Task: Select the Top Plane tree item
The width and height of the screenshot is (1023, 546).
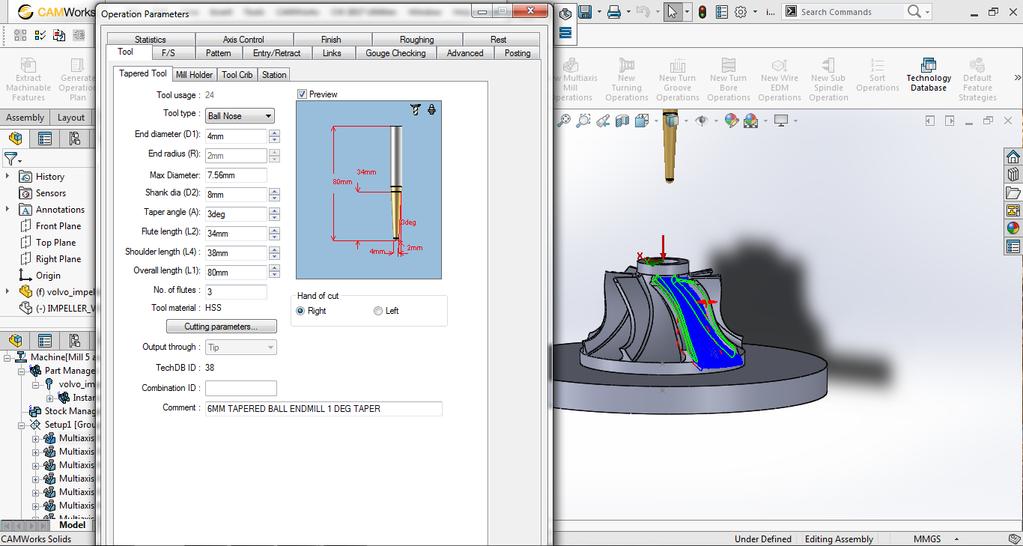Action: tap(55, 242)
